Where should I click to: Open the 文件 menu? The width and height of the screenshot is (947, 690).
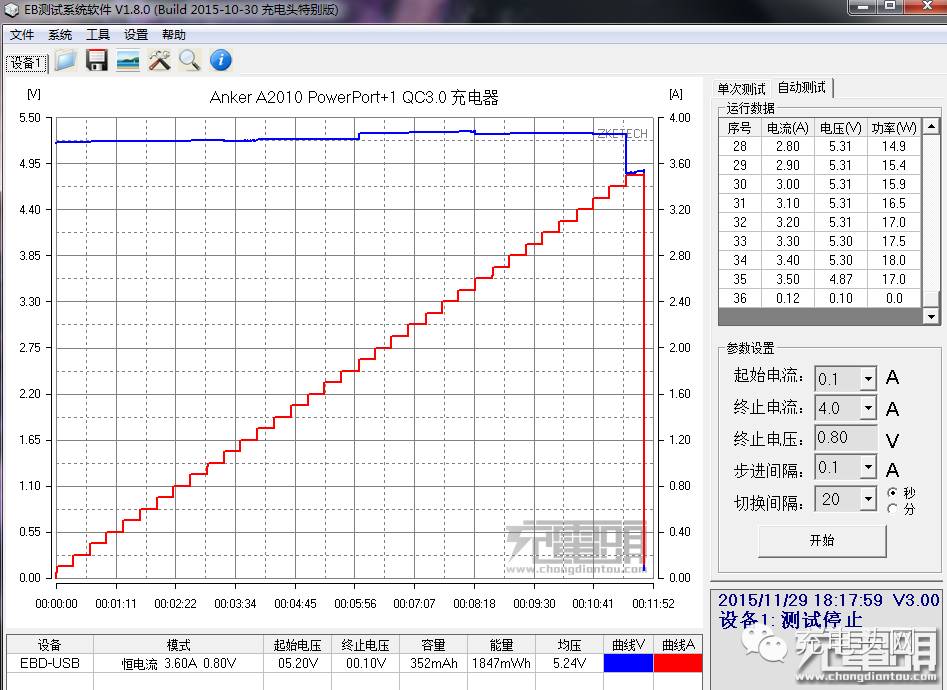(22, 35)
